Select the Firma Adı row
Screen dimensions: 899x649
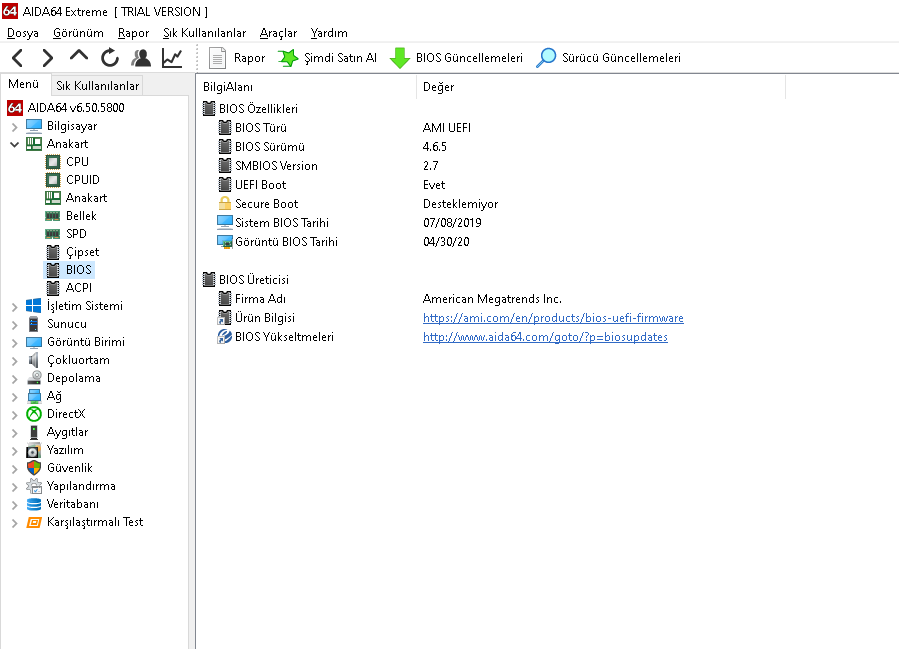[x=493, y=299]
